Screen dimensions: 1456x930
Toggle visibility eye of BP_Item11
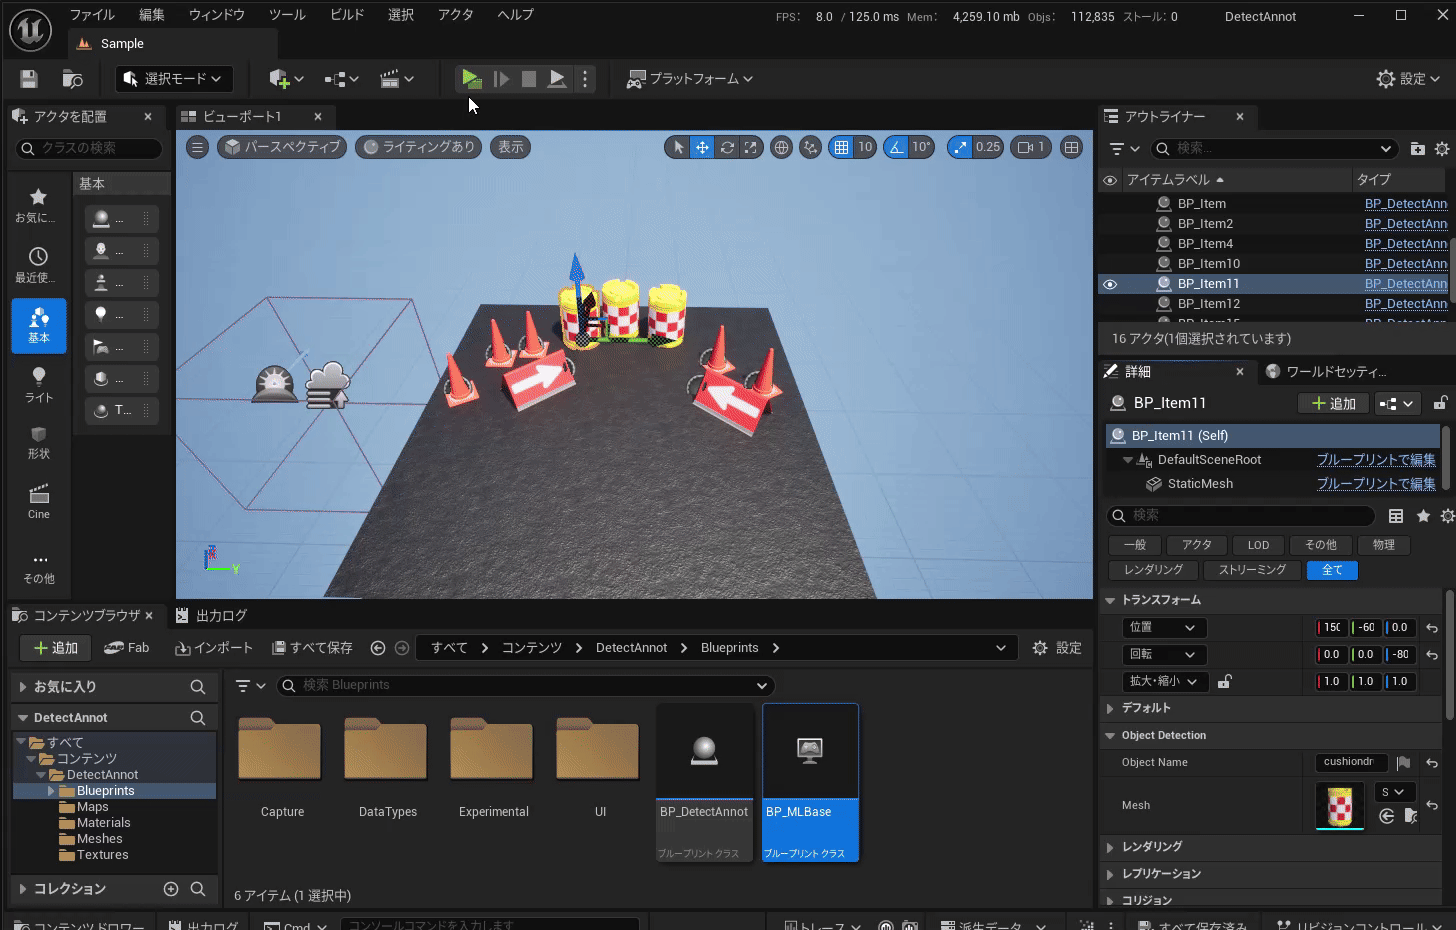pyautogui.click(x=1110, y=284)
